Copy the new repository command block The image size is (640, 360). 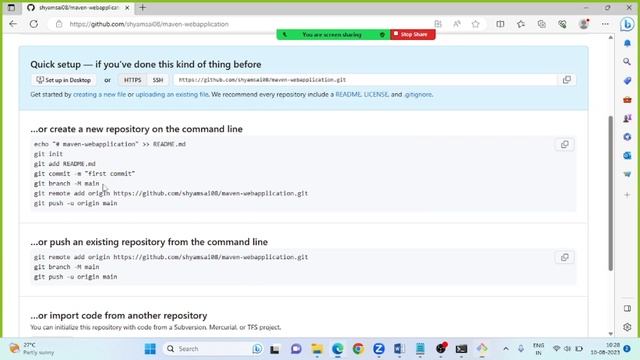click(564, 144)
